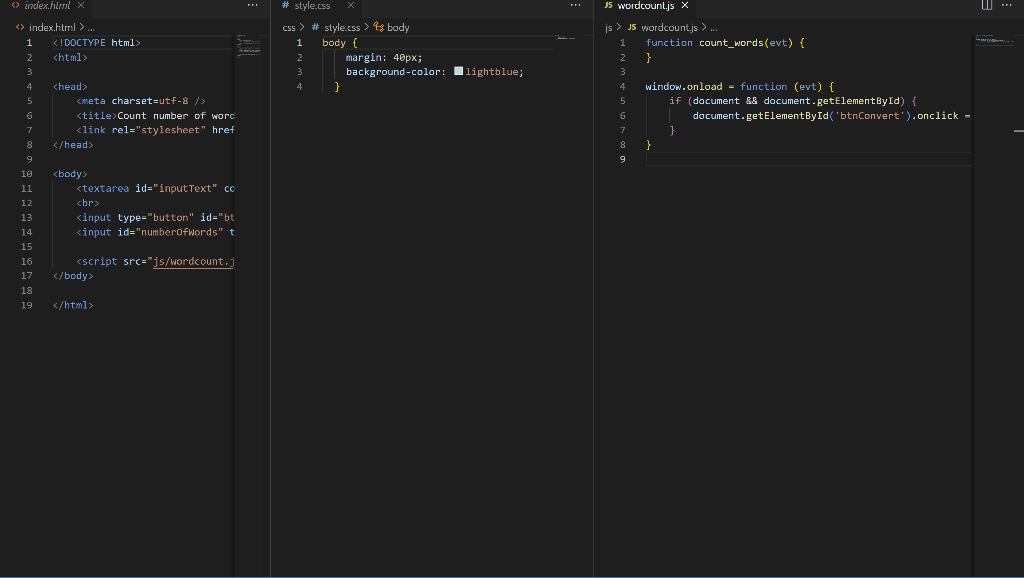Click the 'lightblue' value text
This screenshot has width=1024, height=578.
(492, 72)
